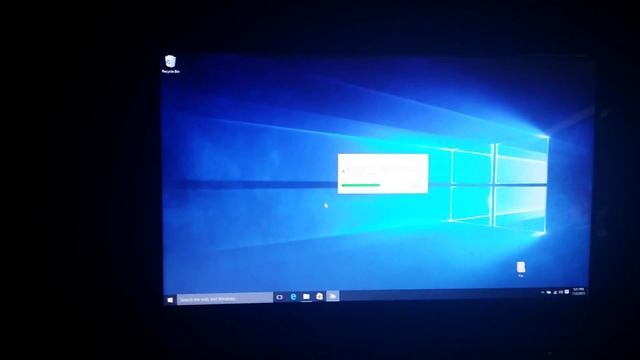Open the taskbar clock and date
Screen dimensions: 640x360
578,291
